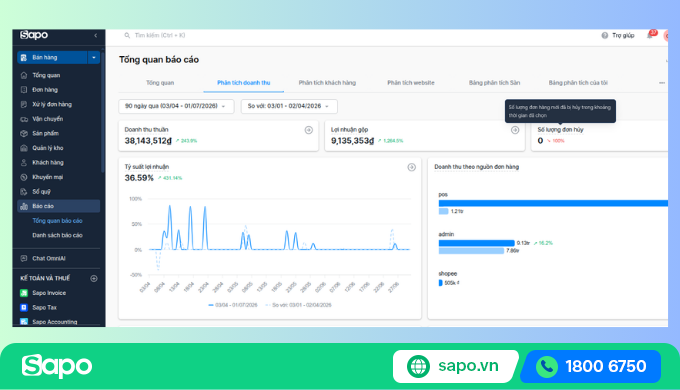The image size is (680, 390).
Task: Open Tỷ suất lợi nhuận detail arrow icon
Action: click(x=412, y=167)
